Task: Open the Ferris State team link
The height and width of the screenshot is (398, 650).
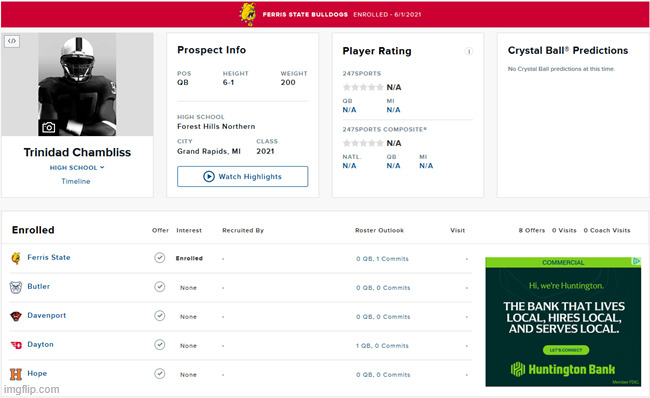Action: tap(49, 257)
